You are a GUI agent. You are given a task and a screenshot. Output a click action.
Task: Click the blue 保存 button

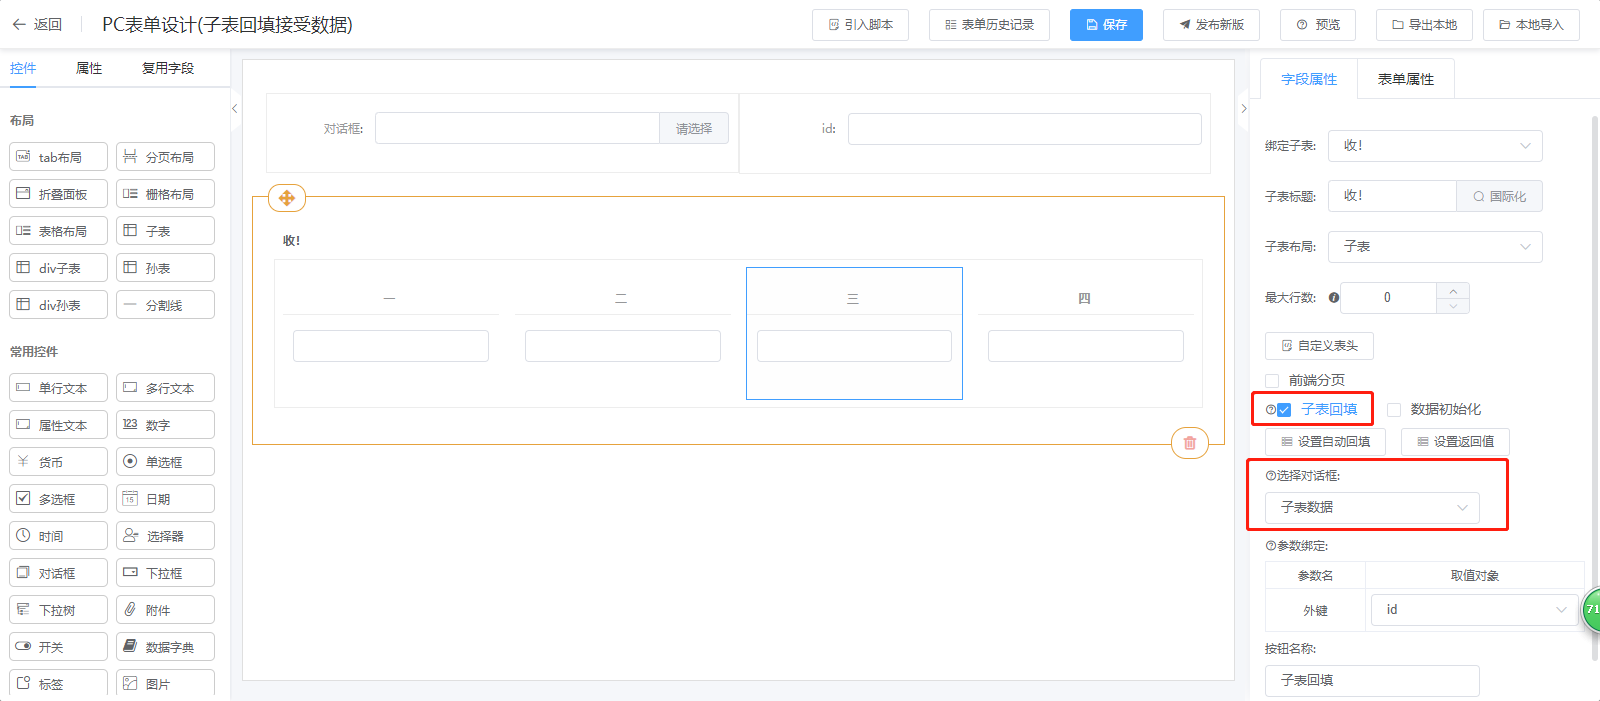1105,25
